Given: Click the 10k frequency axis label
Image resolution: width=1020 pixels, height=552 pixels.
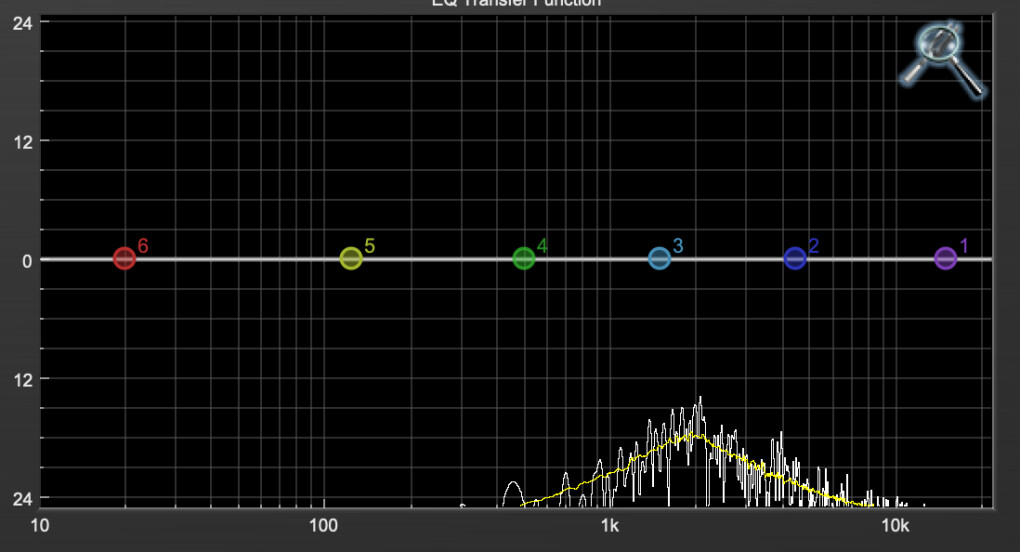Looking at the screenshot, I should pyautogui.click(x=895, y=525).
